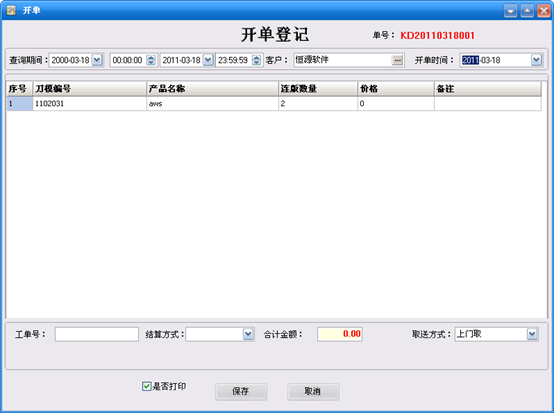Toggle the 是否打印 checkbox
The width and height of the screenshot is (555, 414).
146,386
